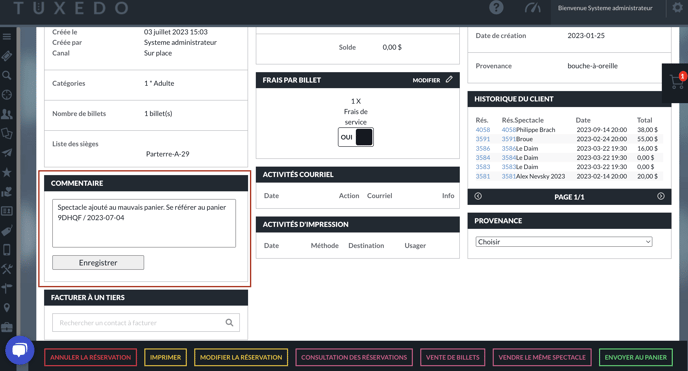This screenshot has height=371, width=688.
Task: Open the paper plane icon in sidebar
Action: pos(7,153)
